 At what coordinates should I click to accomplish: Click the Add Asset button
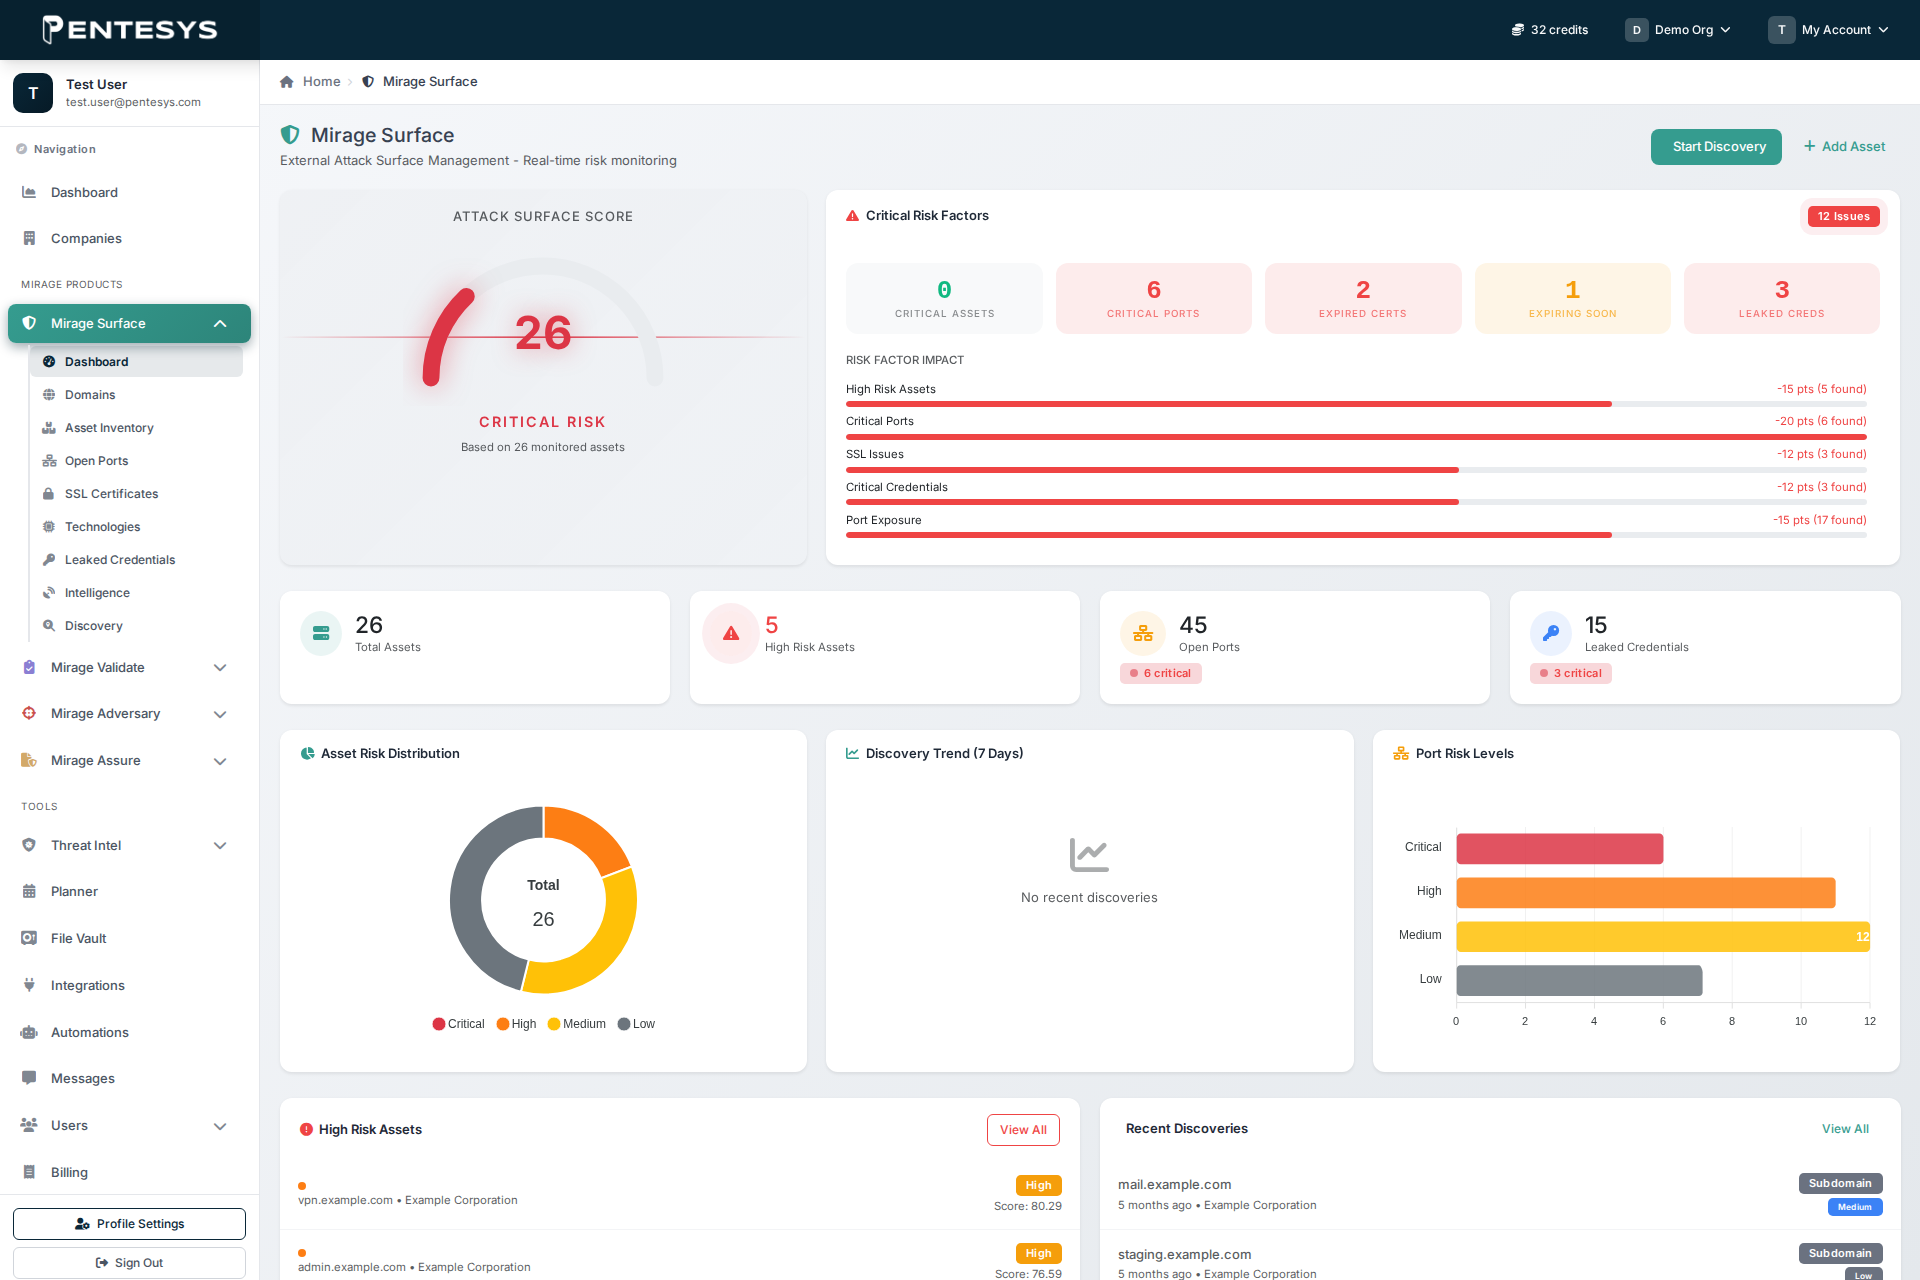point(1844,147)
